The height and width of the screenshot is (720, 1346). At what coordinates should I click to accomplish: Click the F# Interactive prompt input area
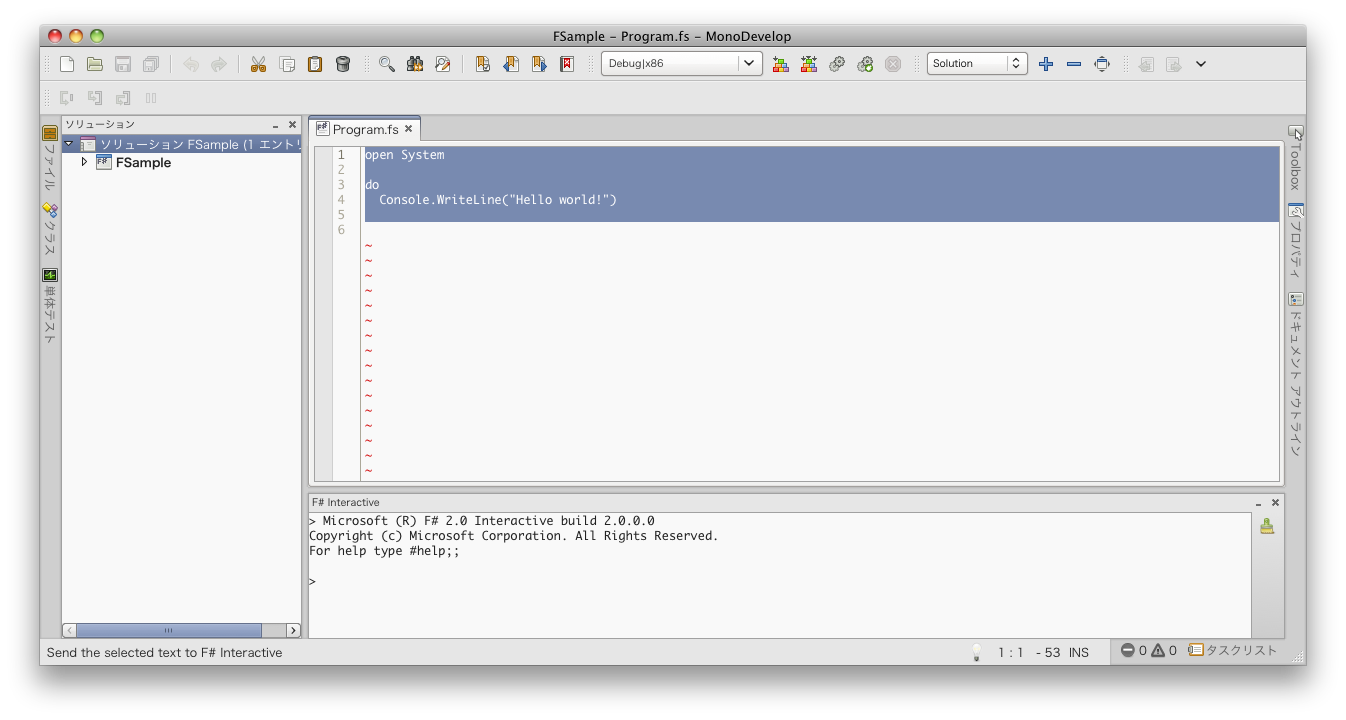click(x=779, y=581)
